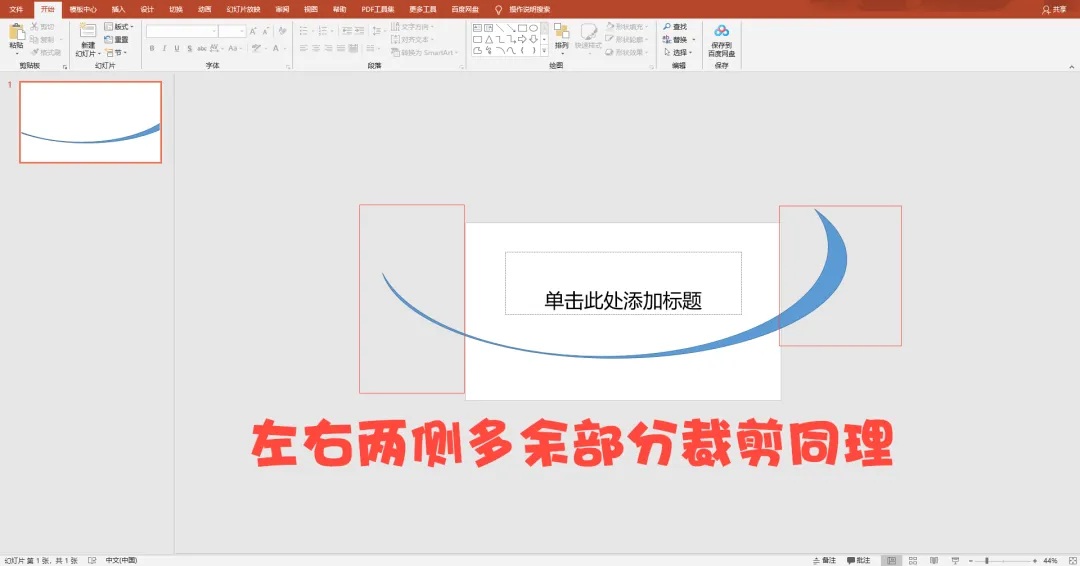Click the zoom out minus icon
The width and height of the screenshot is (1080, 566).
point(970,560)
